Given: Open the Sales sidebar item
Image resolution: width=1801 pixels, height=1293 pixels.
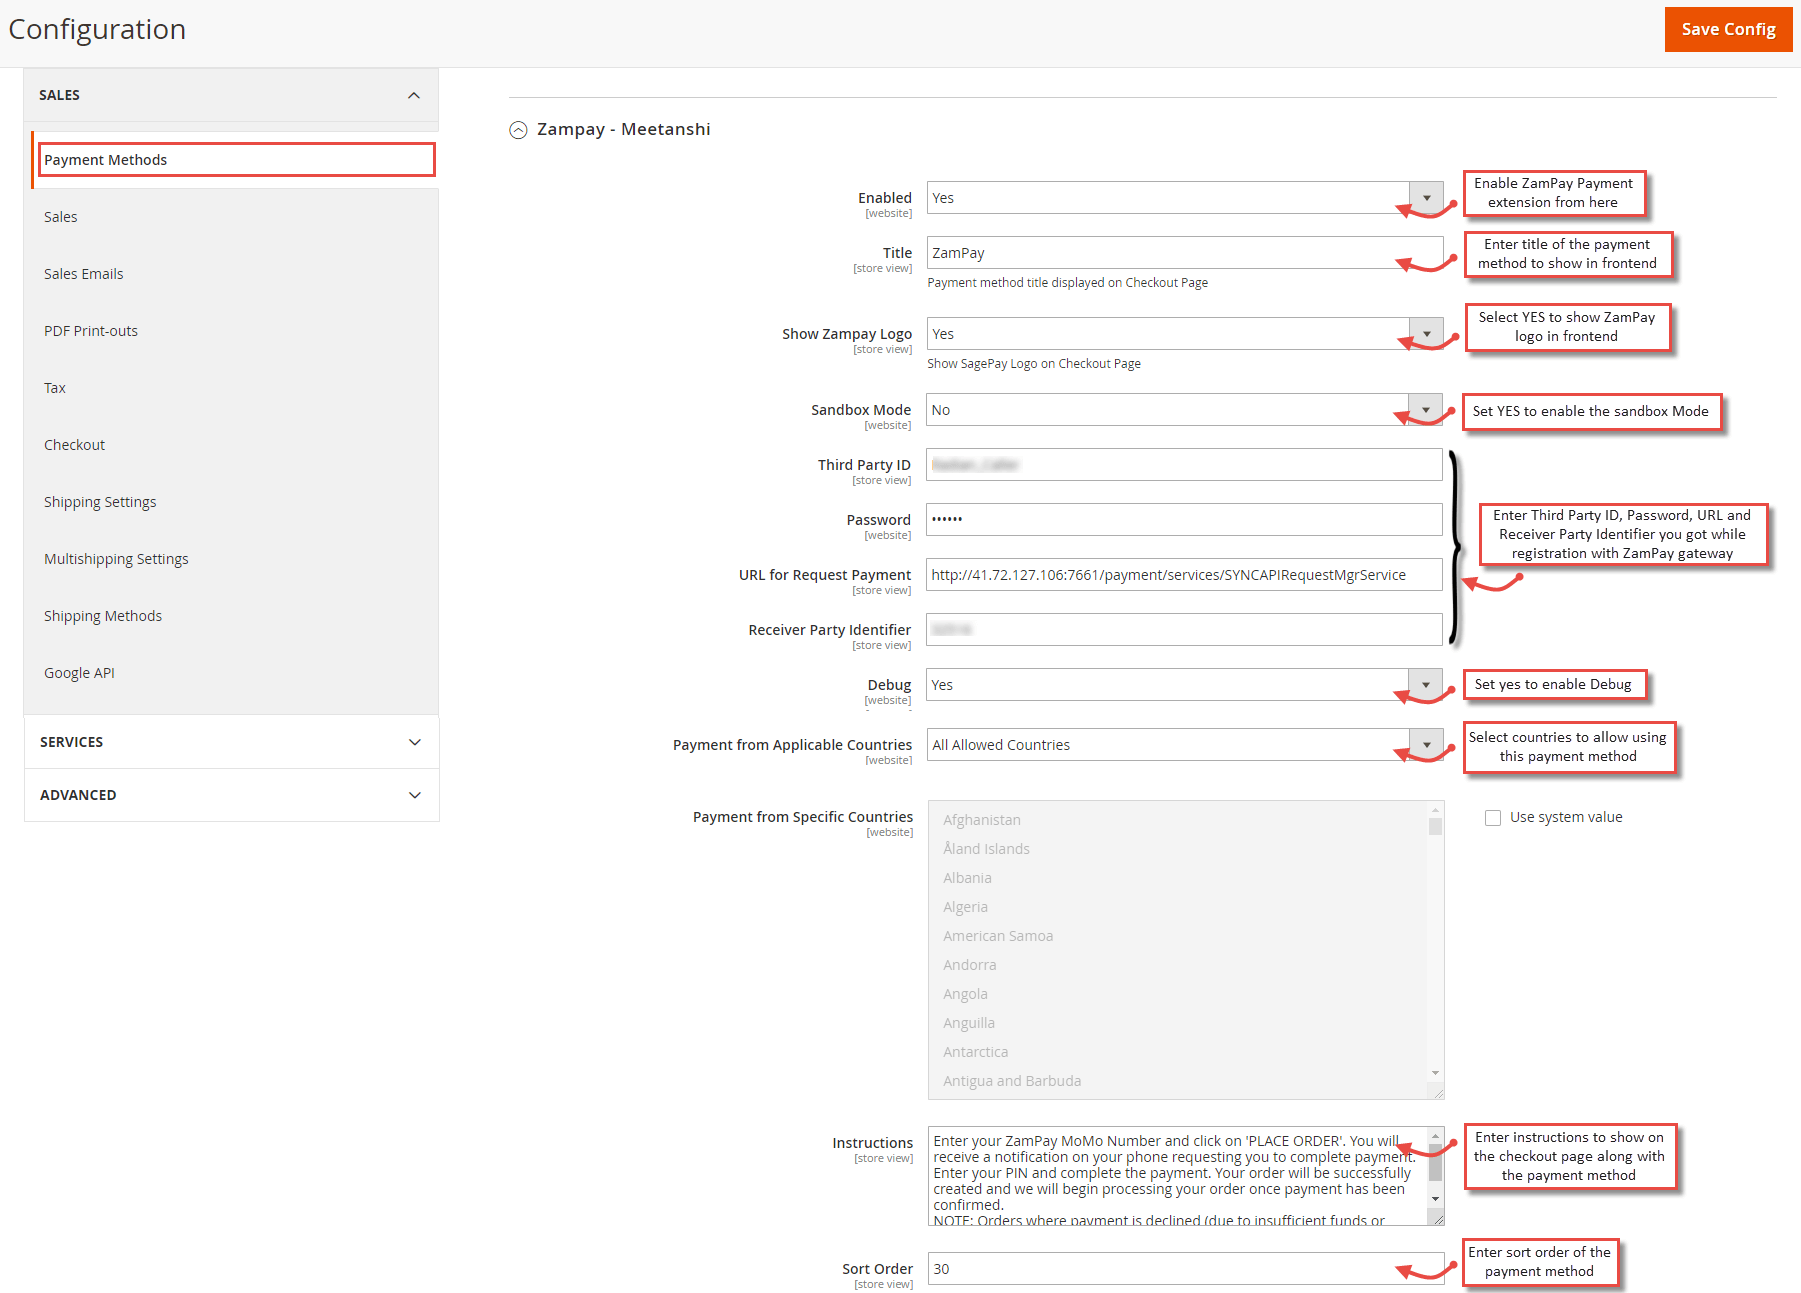Looking at the screenshot, I should tap(60, 217).
